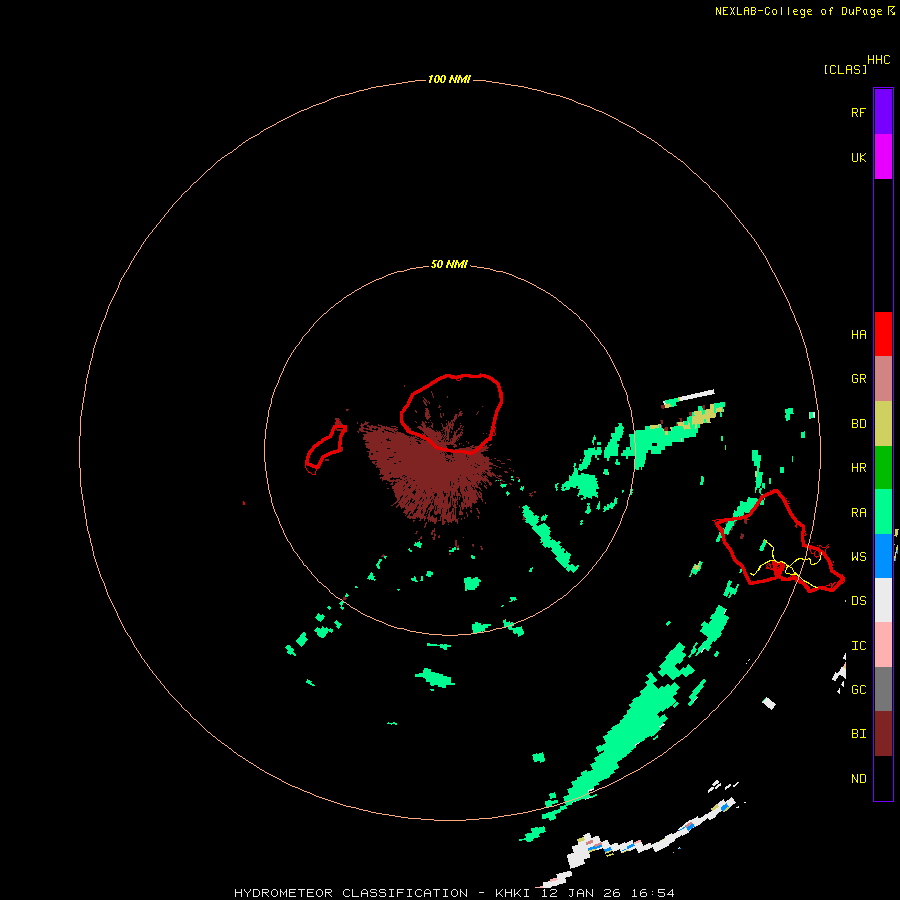Click the large red-outlined island near radar center
900x900 pixels.
click(x=452, y=413)
